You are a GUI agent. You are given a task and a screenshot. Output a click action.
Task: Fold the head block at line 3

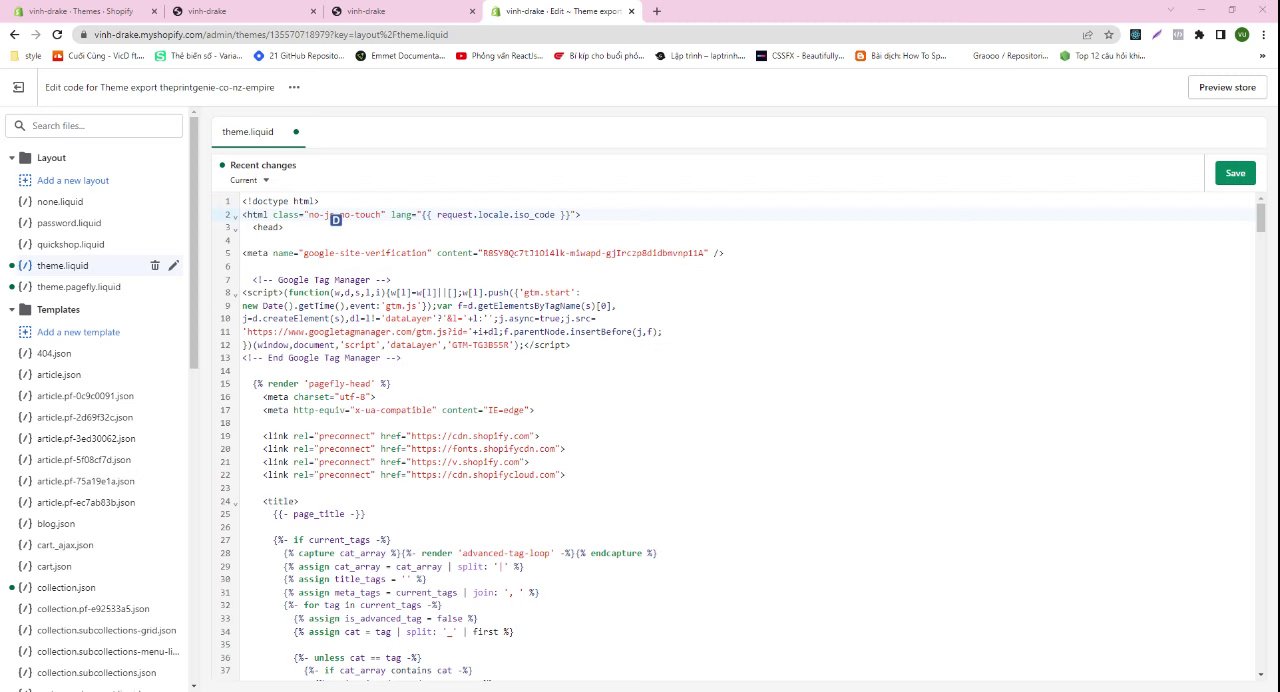tap(235, 228)
